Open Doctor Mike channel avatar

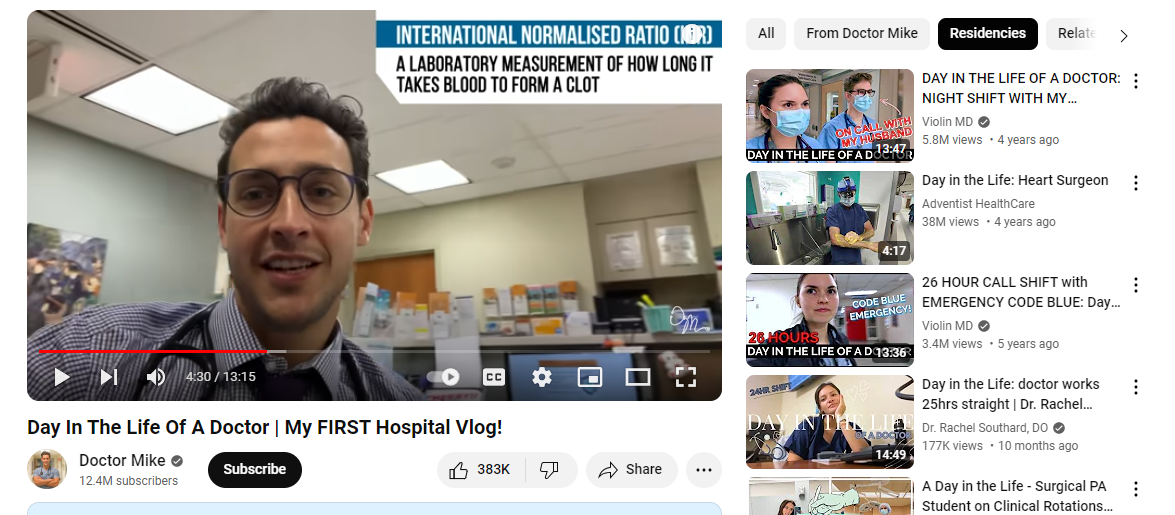click(47, 470)
